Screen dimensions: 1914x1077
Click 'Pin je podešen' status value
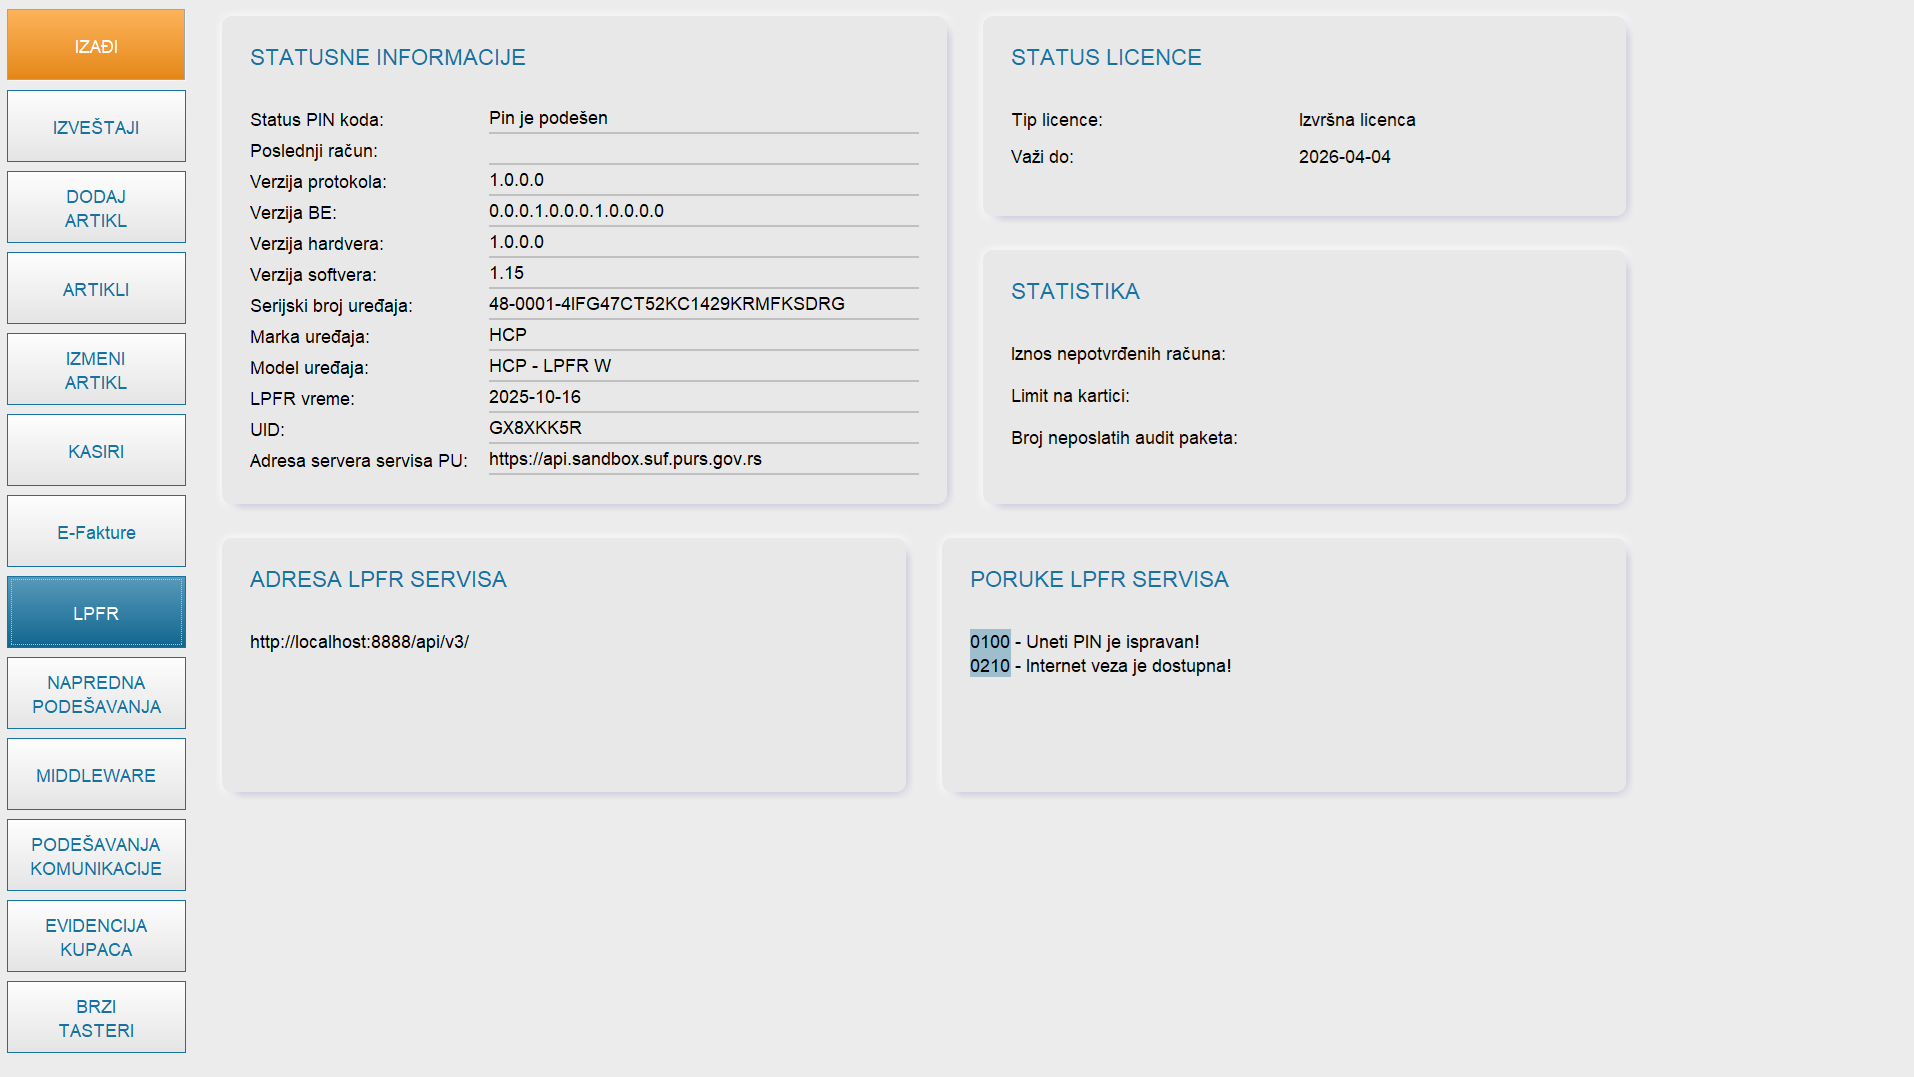548,118
